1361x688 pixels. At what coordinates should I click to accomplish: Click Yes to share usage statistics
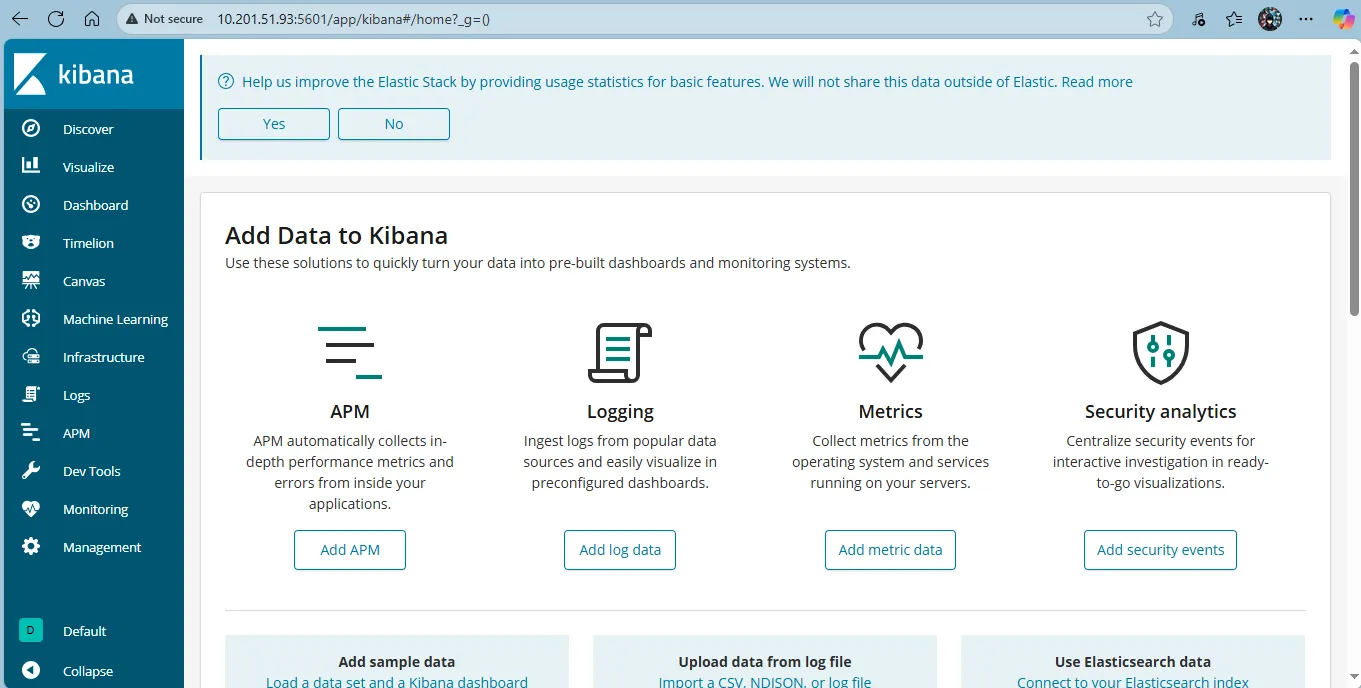274,124
